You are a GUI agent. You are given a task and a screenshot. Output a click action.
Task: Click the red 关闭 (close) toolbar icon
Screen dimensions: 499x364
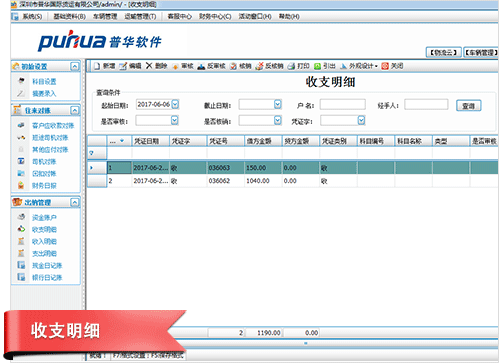tap(385, 66)
